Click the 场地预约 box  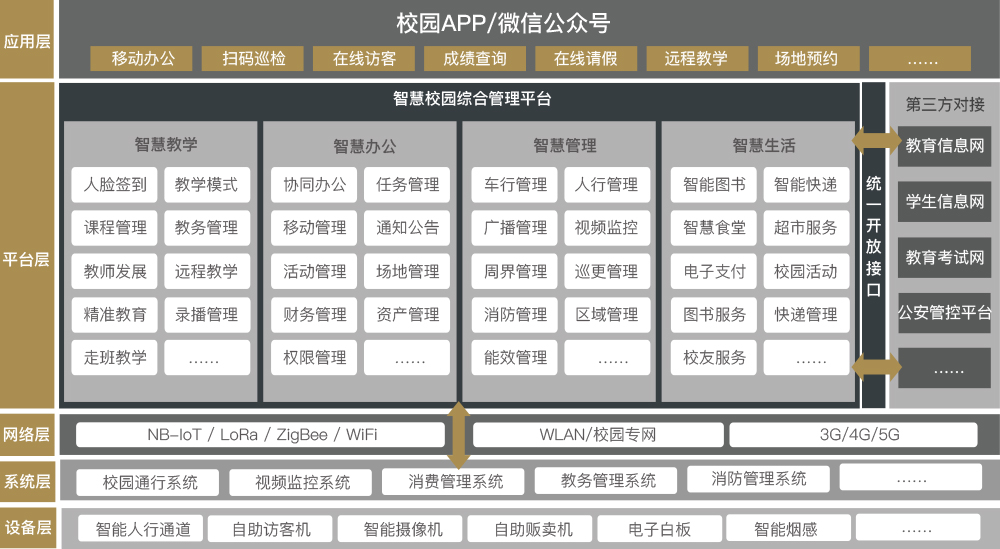tap(807, 59)
